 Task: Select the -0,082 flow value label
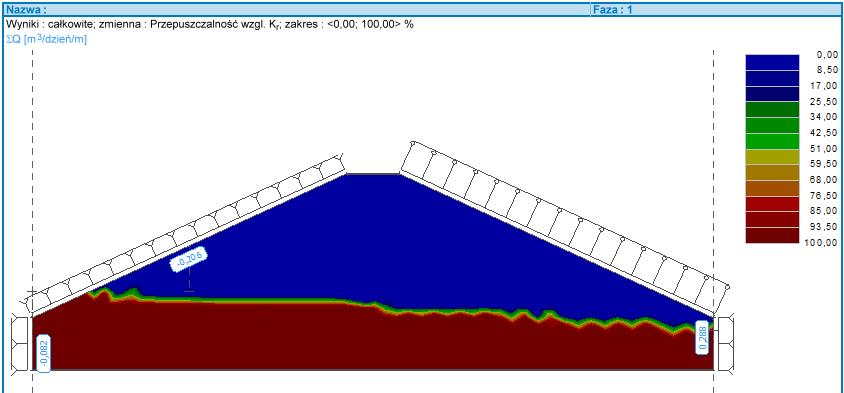click(x=44, y=353)
